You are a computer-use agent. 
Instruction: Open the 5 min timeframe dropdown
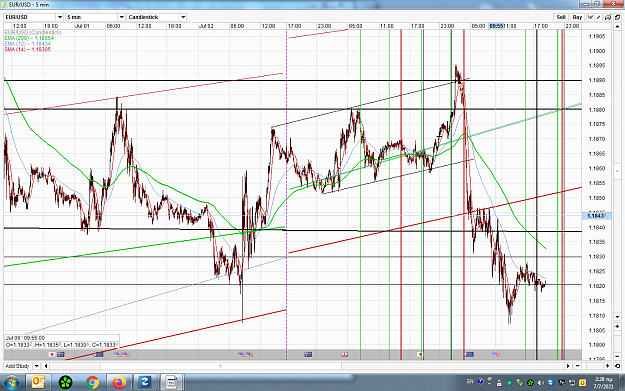click(x=122, y=17)
